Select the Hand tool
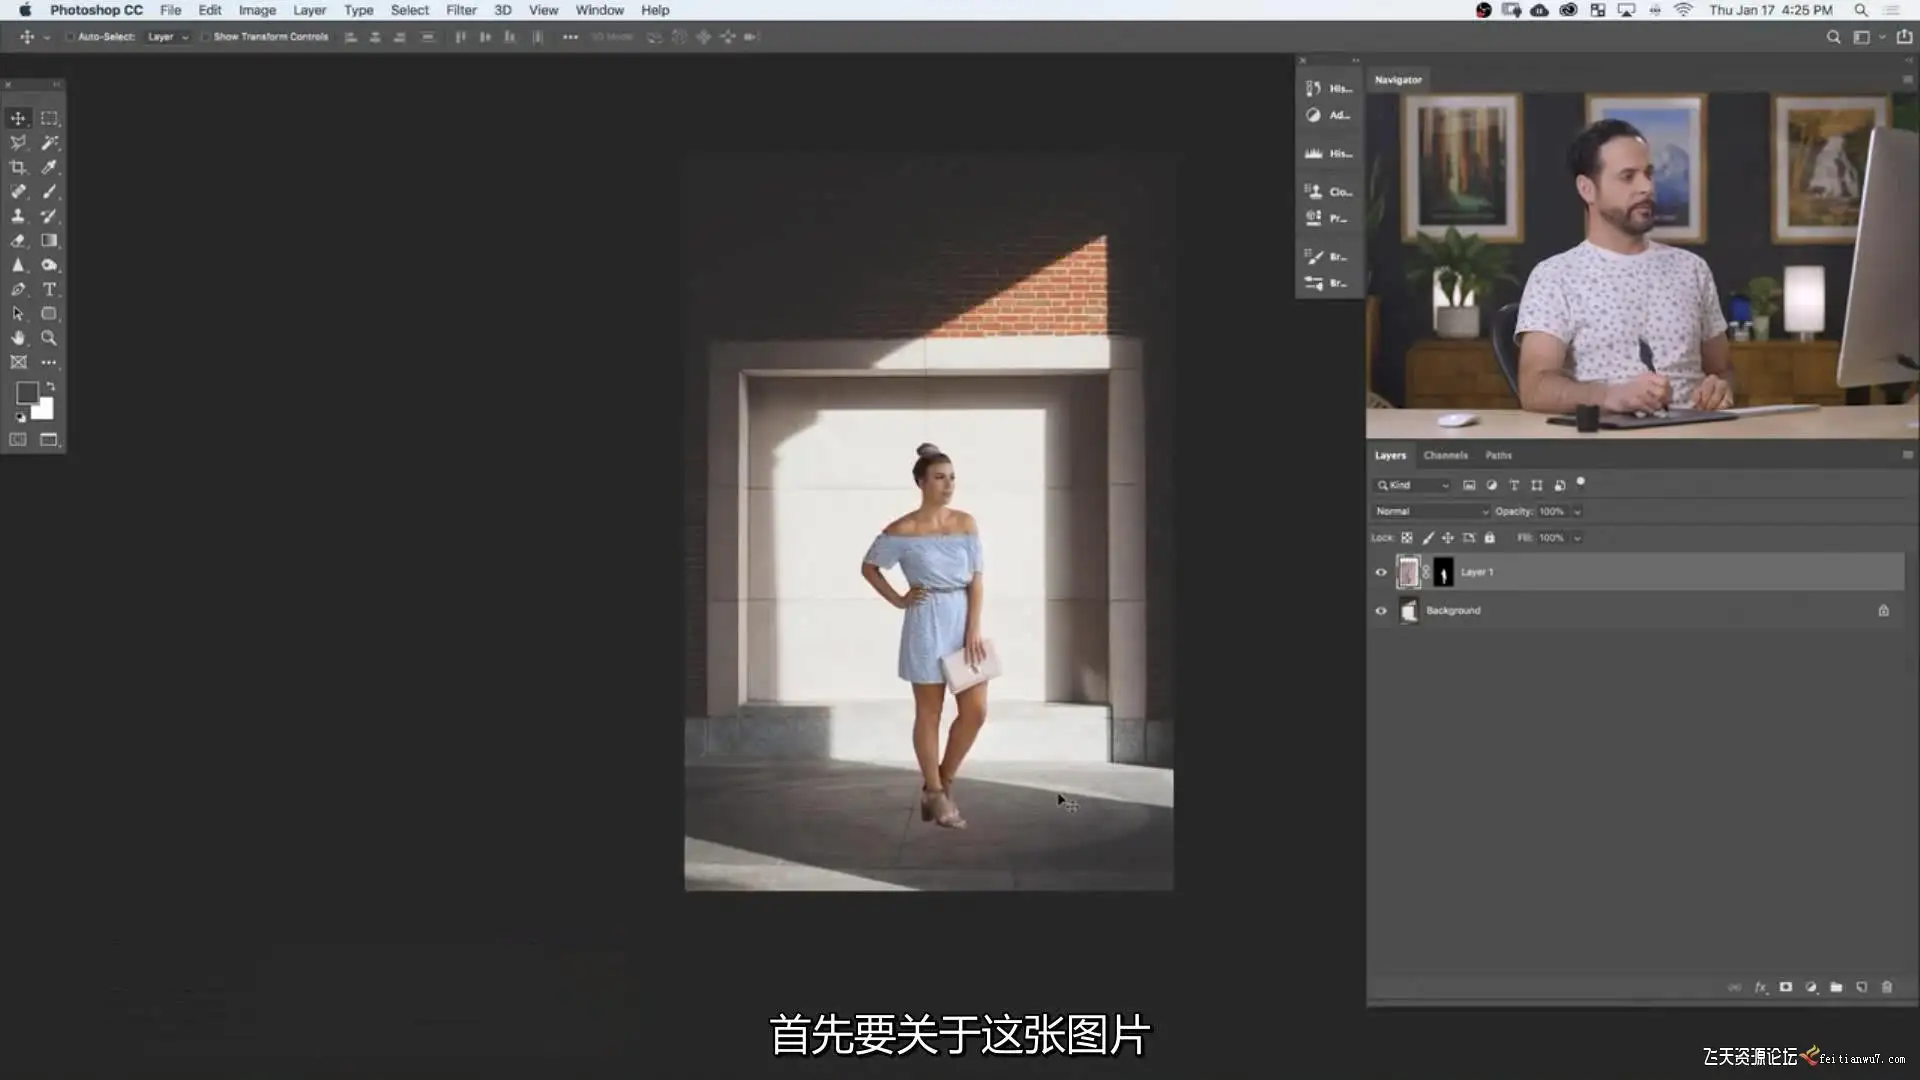The width and height of the screenshot is (1920, 1080). click(18, 338)
